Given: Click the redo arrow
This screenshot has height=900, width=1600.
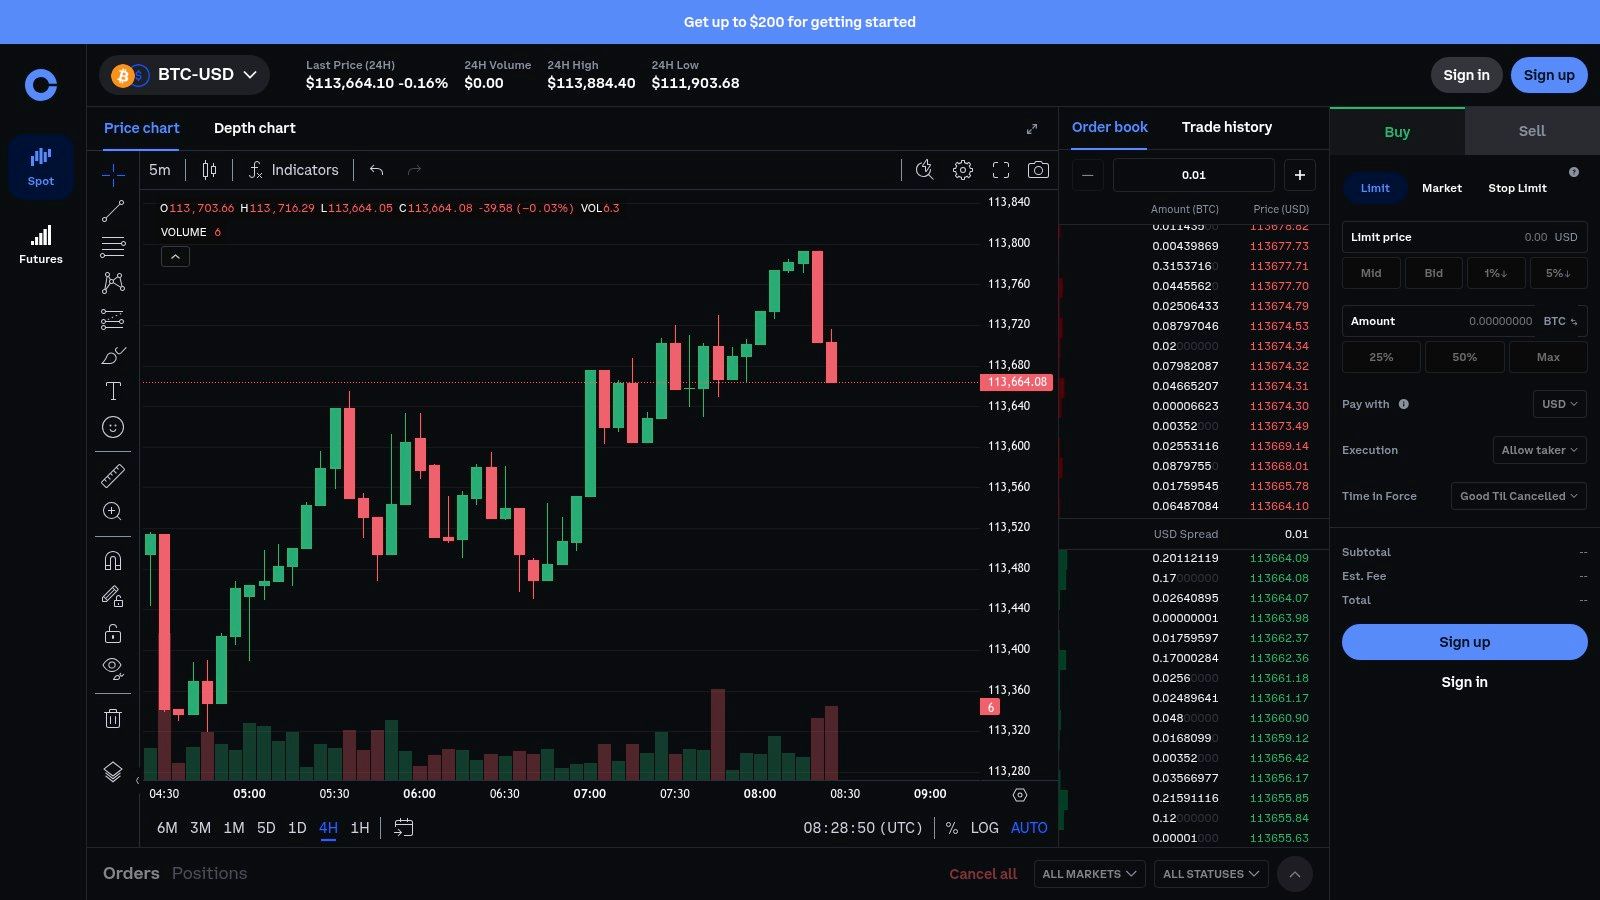Looking at the screenshot, I should (414, 170).
